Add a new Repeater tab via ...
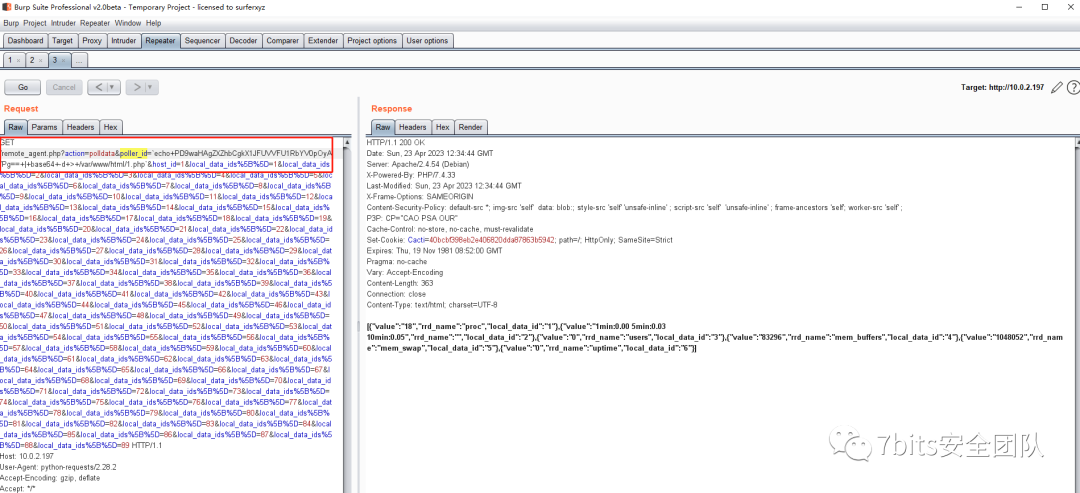Image resolution: width=1080 pixels, height=493 pixels. [79, 61]
